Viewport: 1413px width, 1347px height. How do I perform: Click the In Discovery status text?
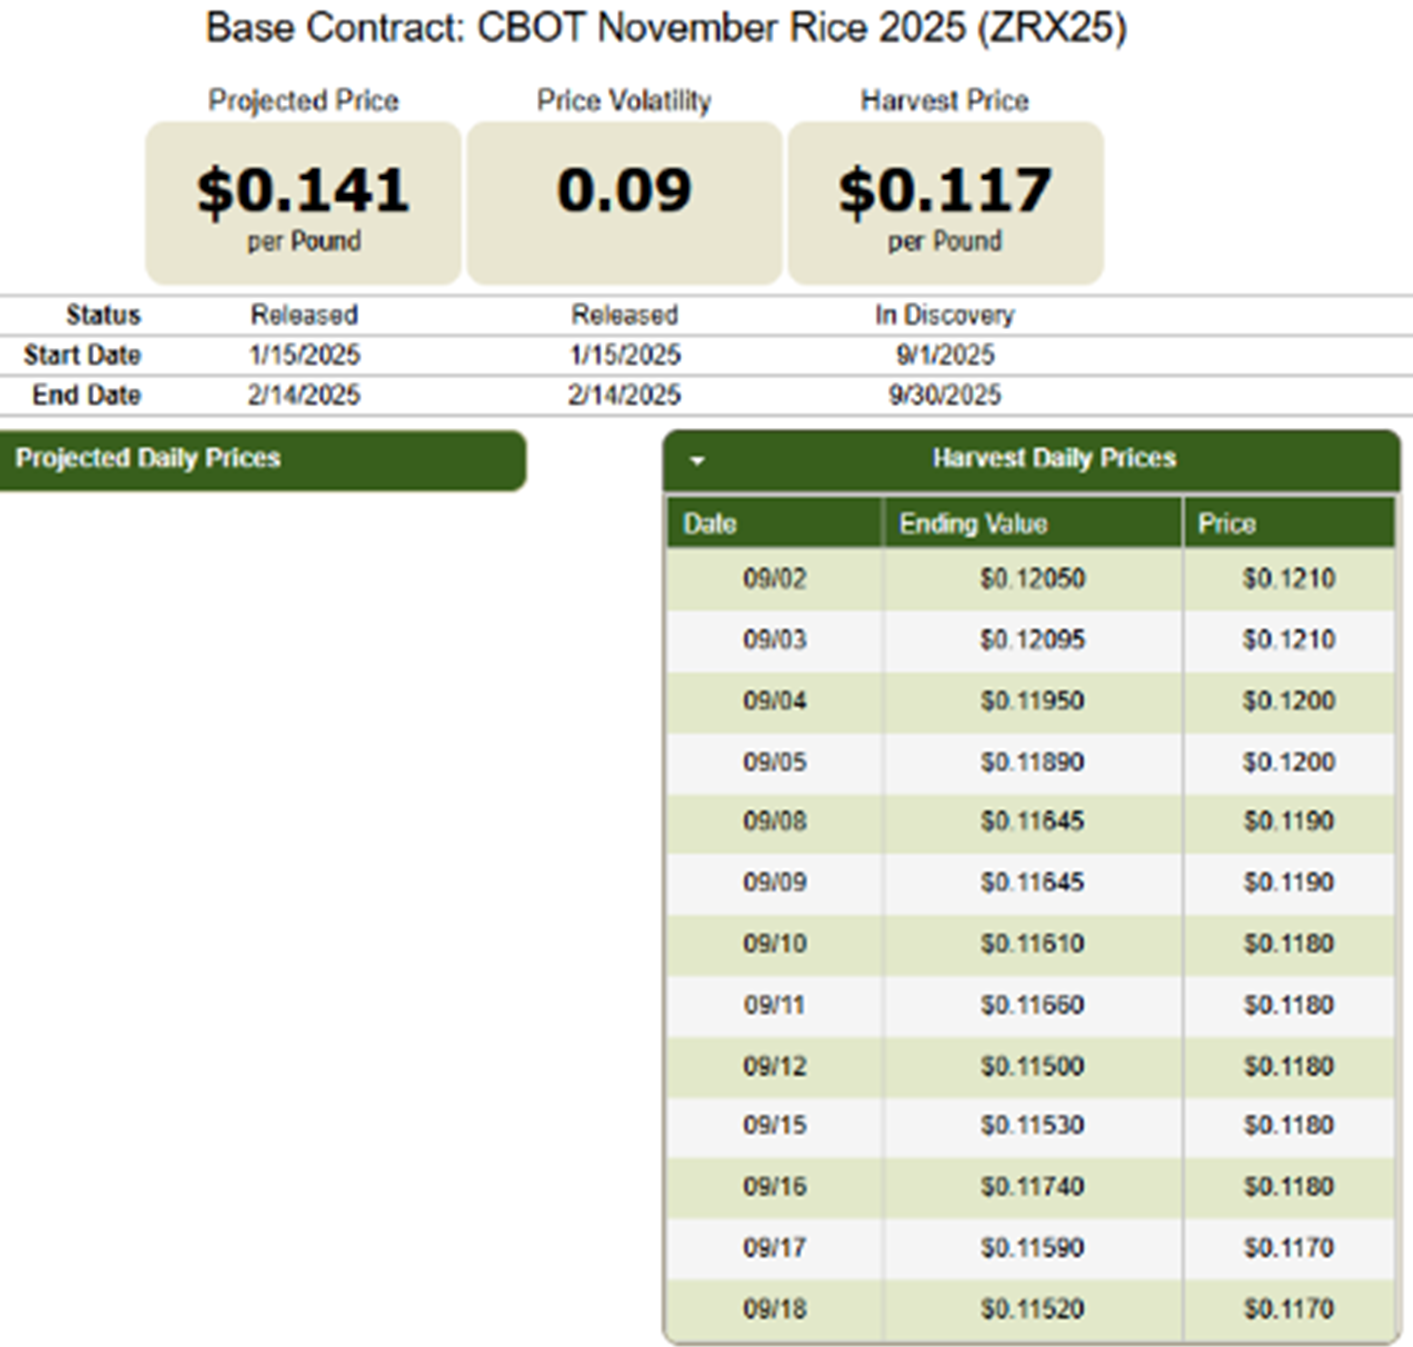click(944, 315)
